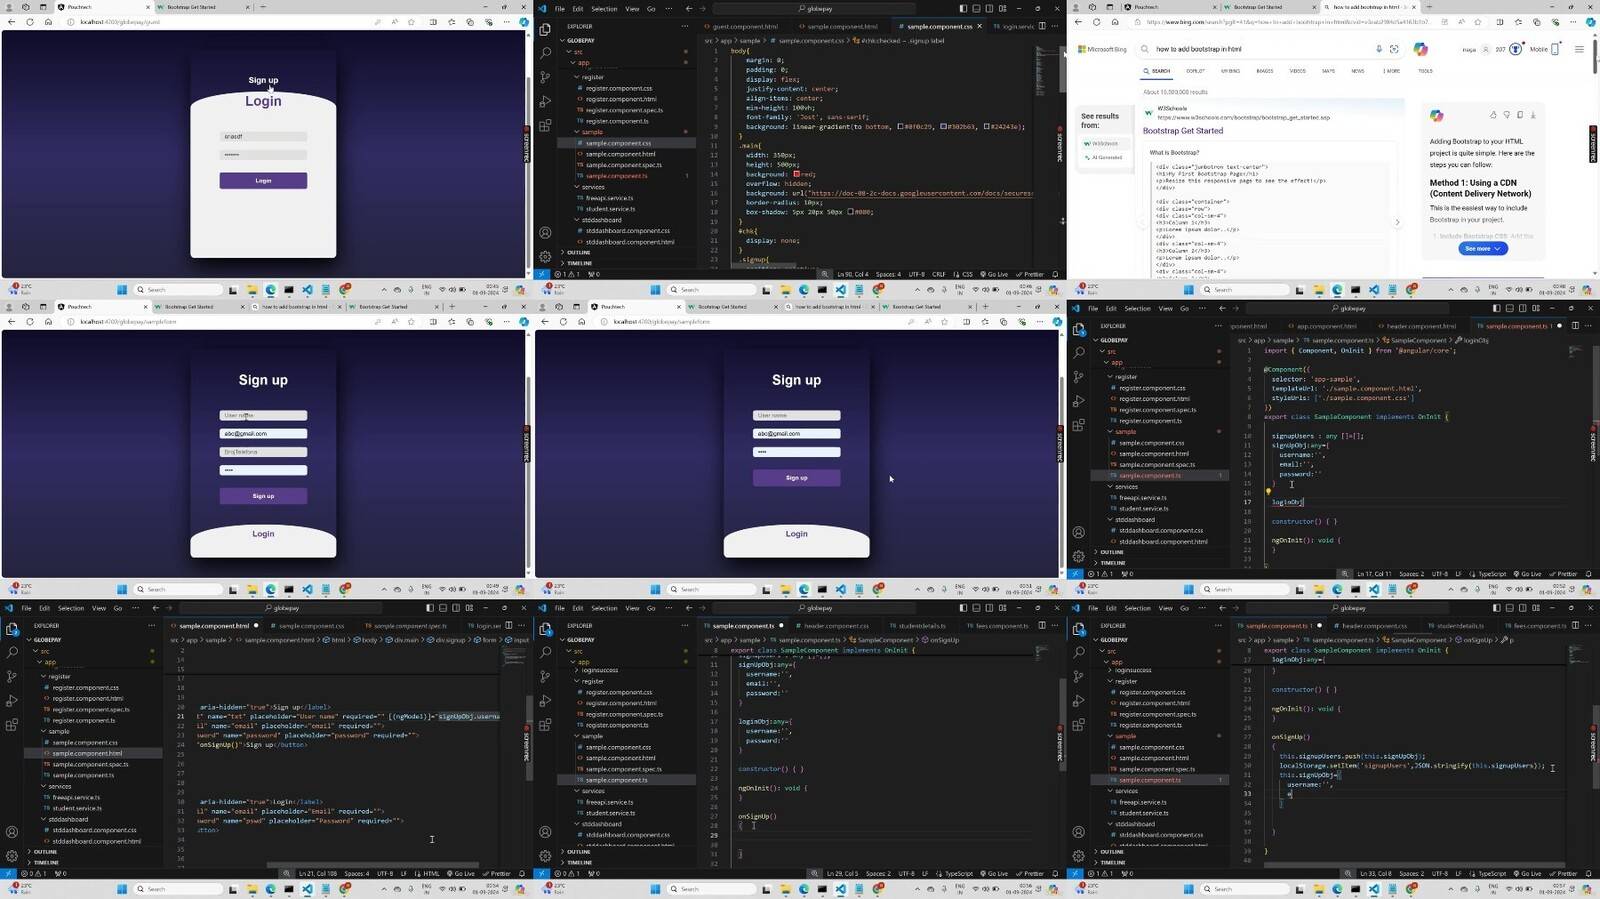Click Login label on the three-field Sign up page
Viewport: 1600px width, 899px height.
pyautogui.click(x=796, y=534)
